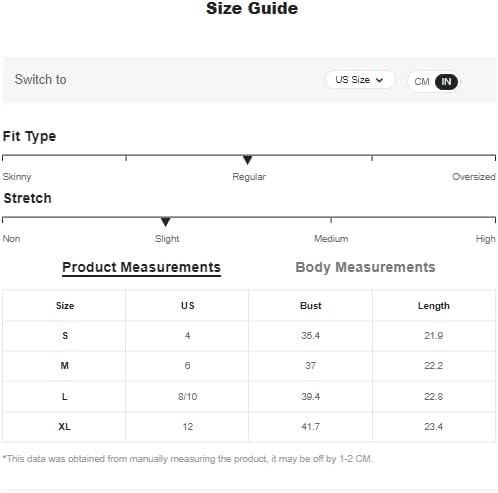The width and height of the screenshot is (498, 493).
Task: Click the Skinny fit label
Action: coord(17,177)
